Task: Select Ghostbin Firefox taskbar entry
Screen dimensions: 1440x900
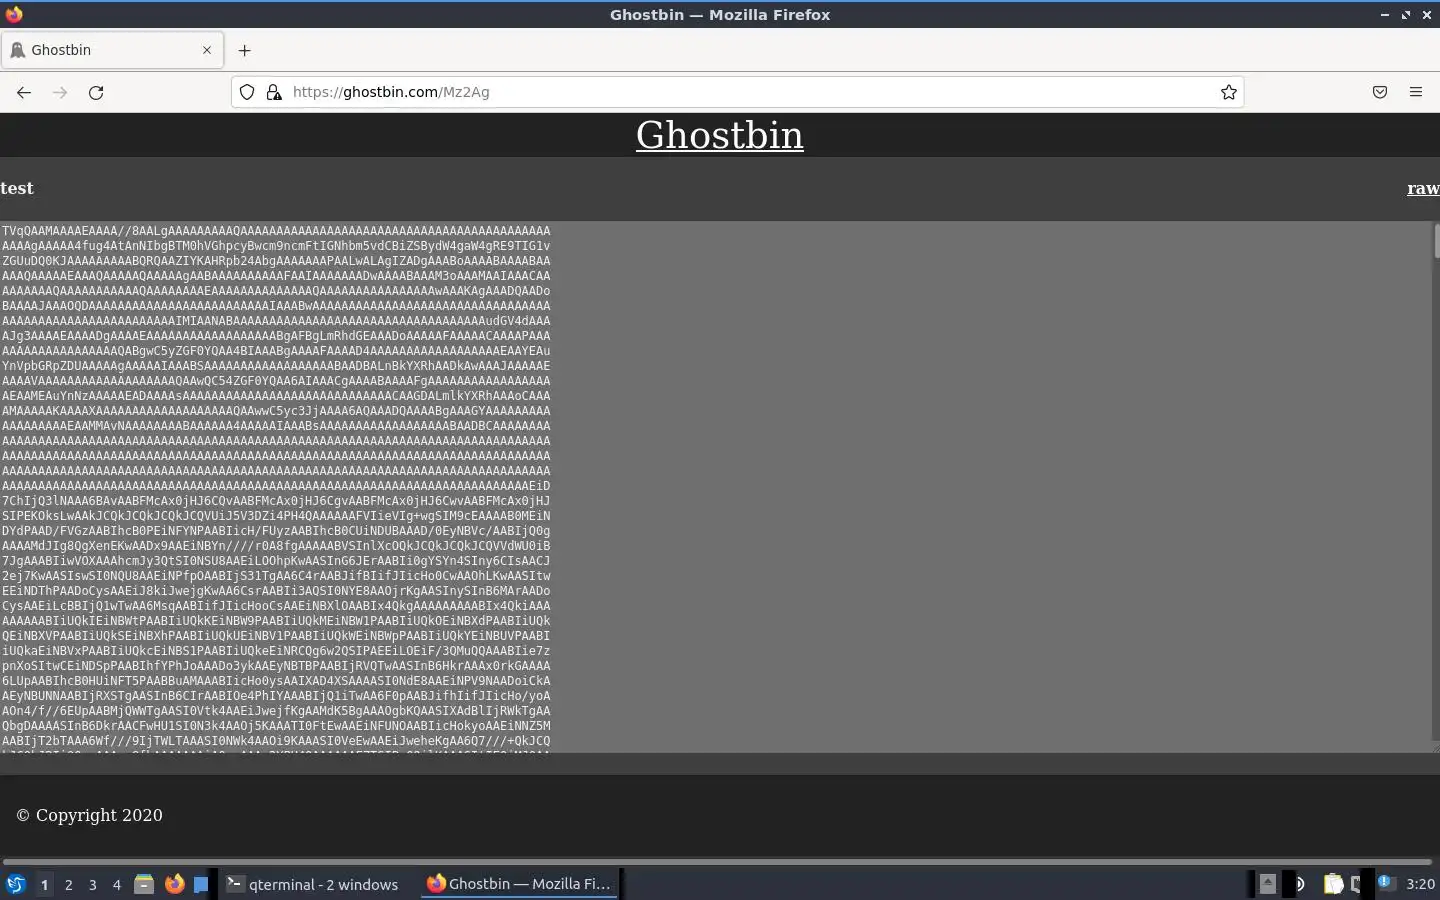Action: point(519,884)
